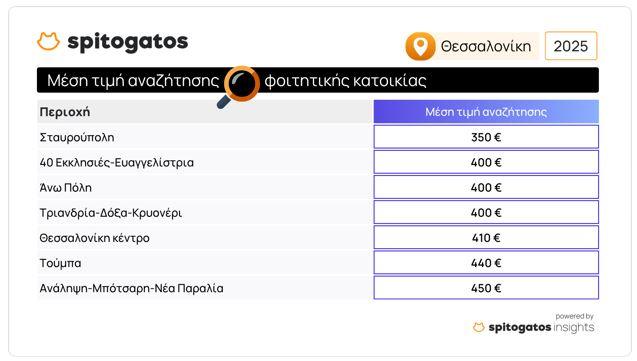Select the 40 Εκκλησιές-Ευαγγελίστρια row
637x361 pixels.
click(318, 162)
